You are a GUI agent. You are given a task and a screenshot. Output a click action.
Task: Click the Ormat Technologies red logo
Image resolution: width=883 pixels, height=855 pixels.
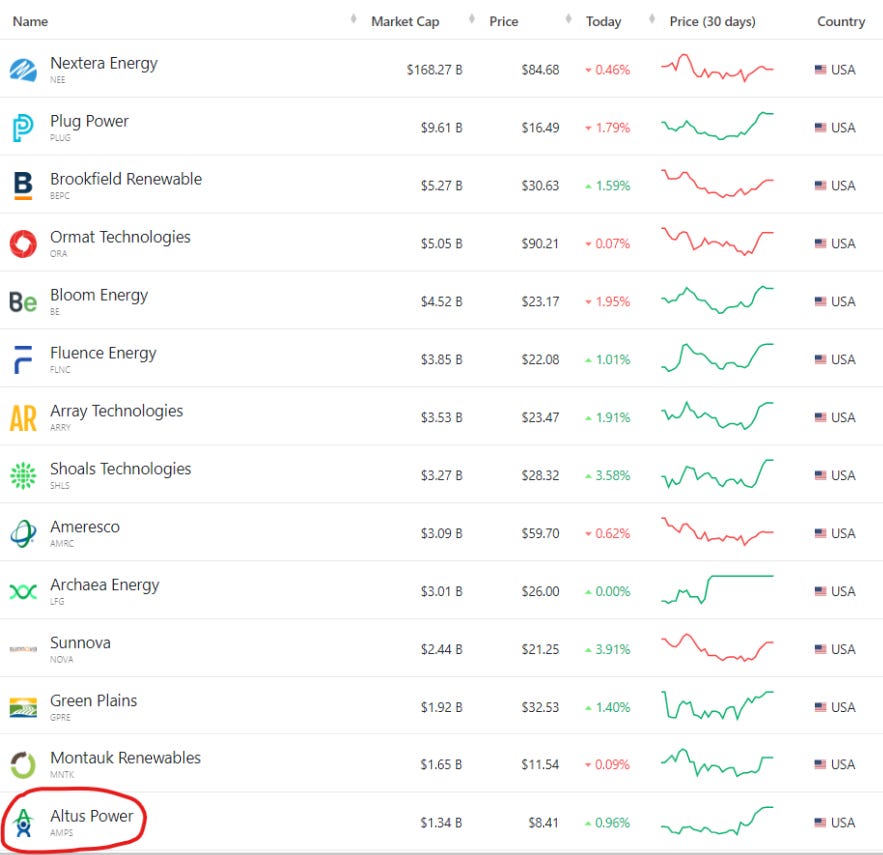coord(23,244)
